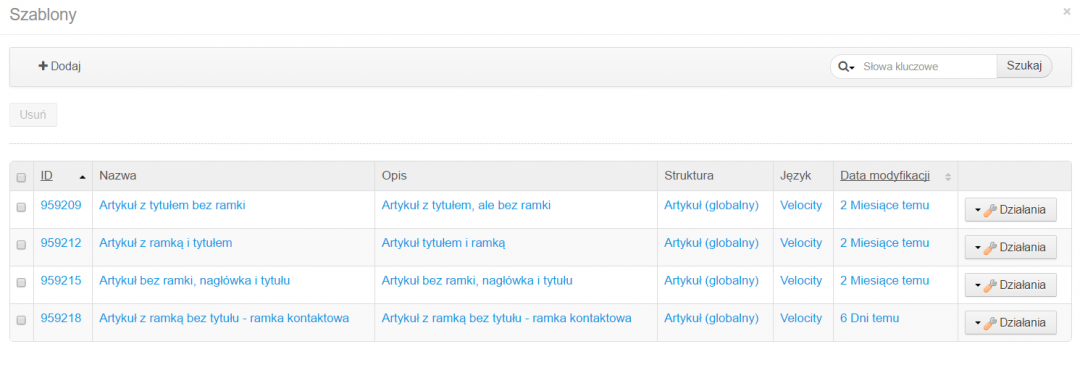The image size is (1080, 383).
Task: Close the Szablony dialog
Action: [x=1067, y=12]
